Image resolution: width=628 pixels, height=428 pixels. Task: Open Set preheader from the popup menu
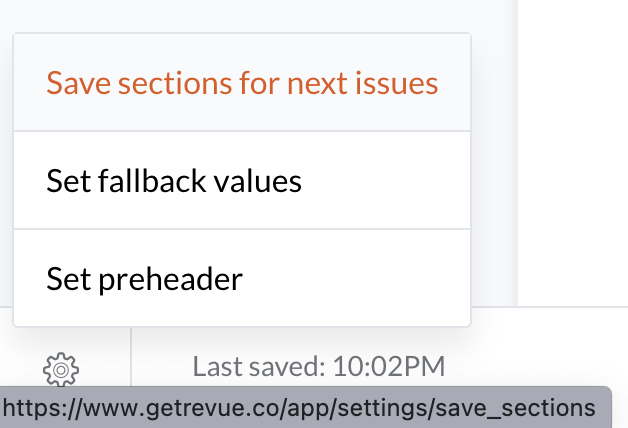pyautogui.click(x=242, y=278)
